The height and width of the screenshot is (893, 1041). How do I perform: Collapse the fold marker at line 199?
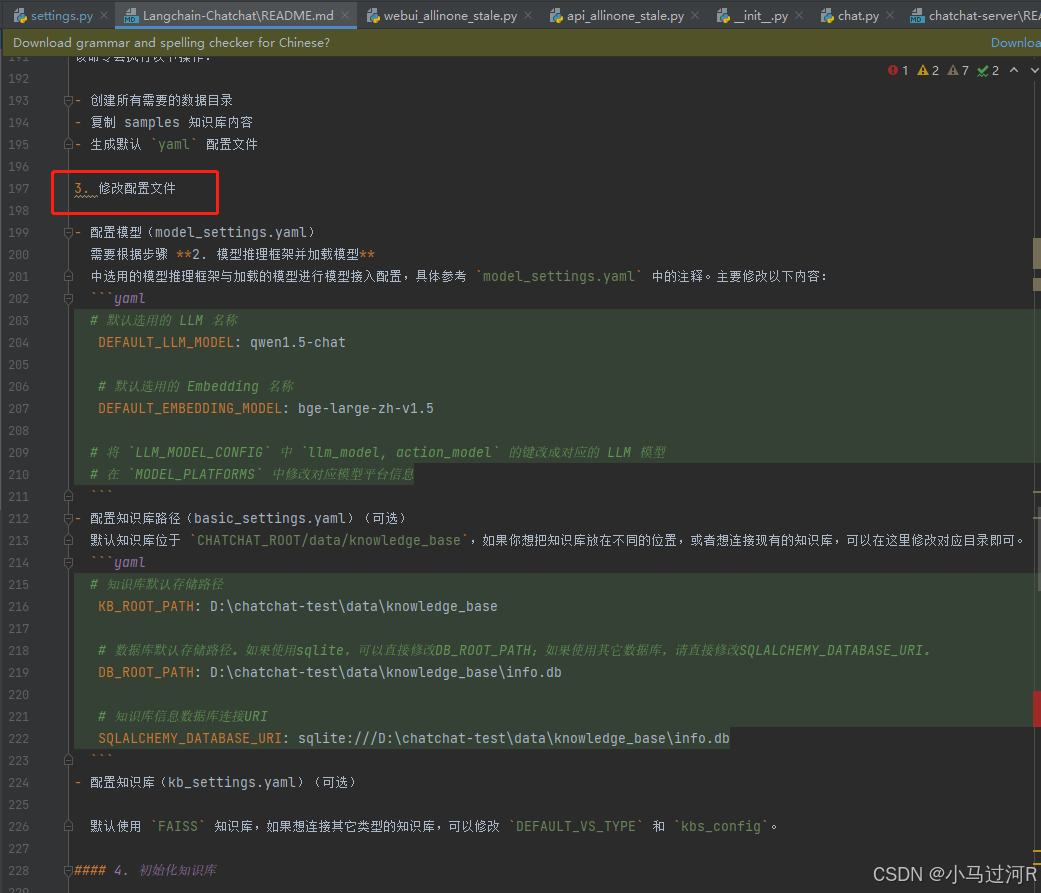(x=68, y=232)
